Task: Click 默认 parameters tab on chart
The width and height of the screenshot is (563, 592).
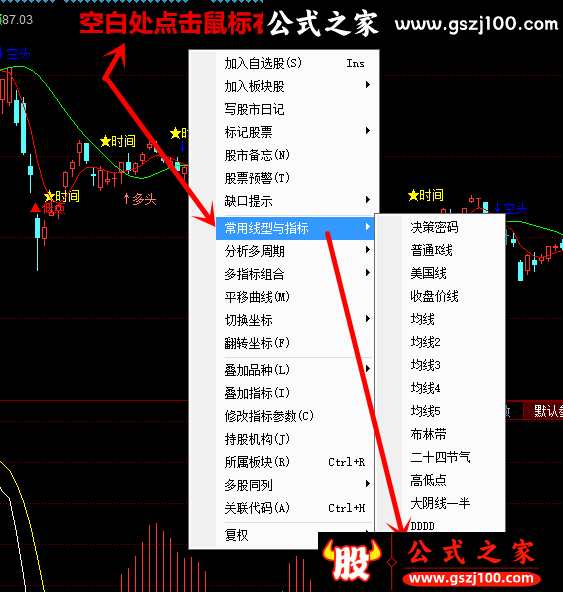Action: click(x=544, y=411)
